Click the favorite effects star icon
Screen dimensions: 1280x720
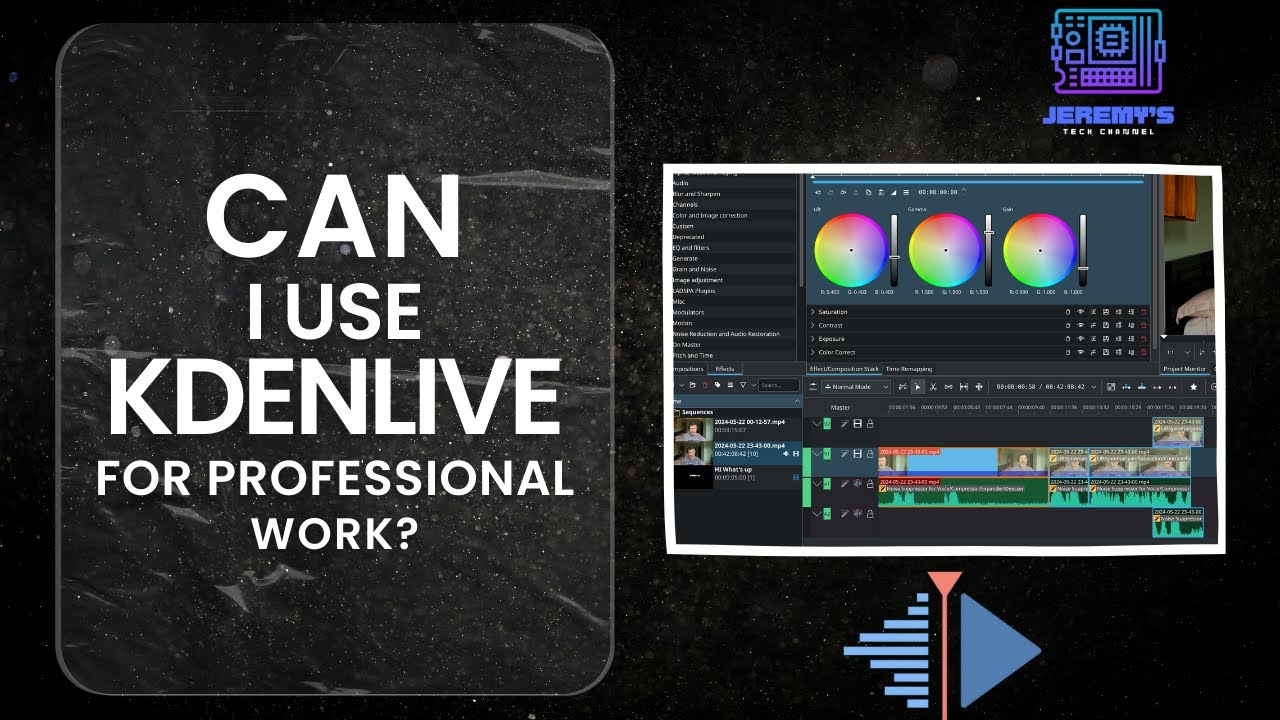1193,386
